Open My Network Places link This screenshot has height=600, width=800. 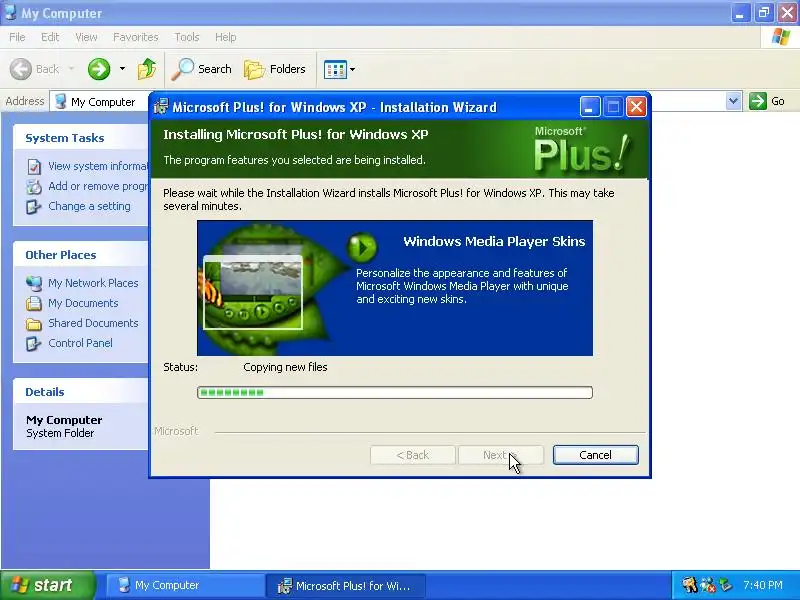[x=93, y=283]
